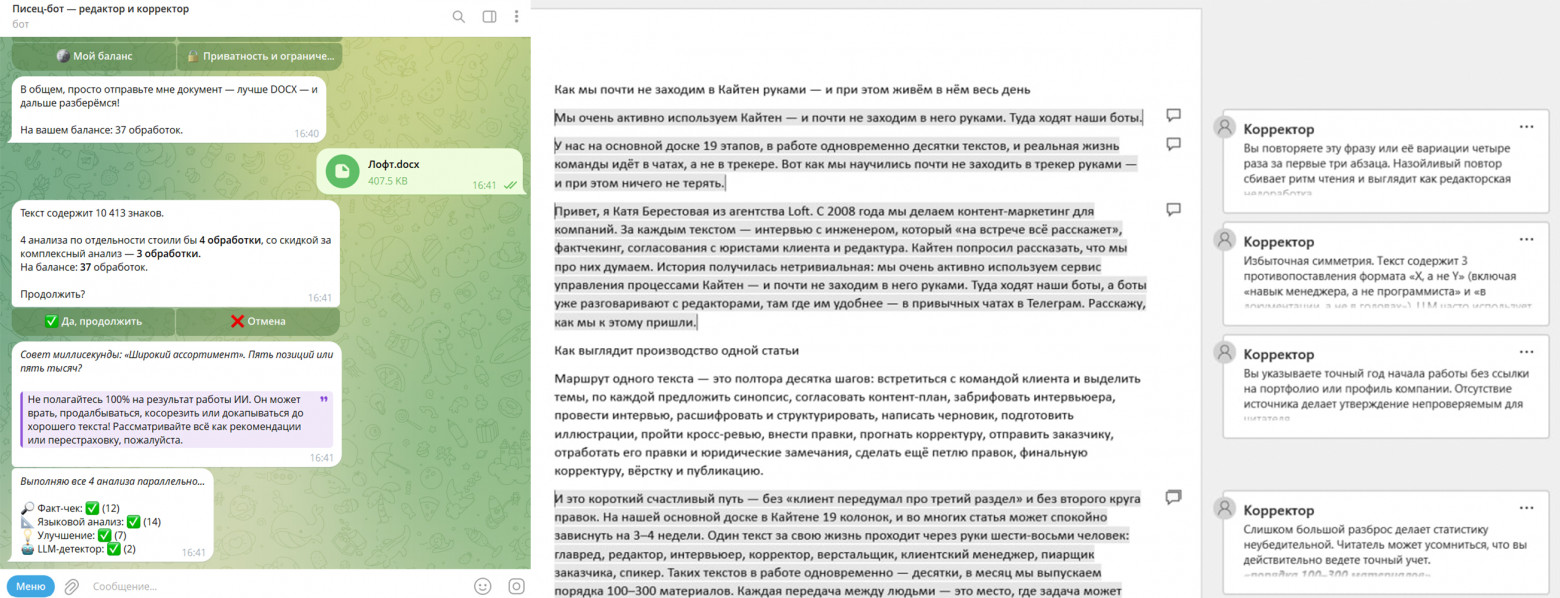
Task: Click 'Да, продолжить' button
Action: pos(94,321)
